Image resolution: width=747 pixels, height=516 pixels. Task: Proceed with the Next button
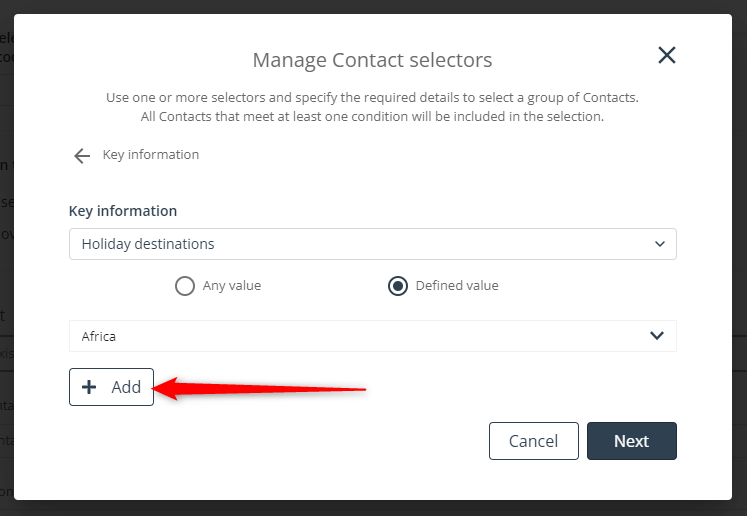click(632, 441)
